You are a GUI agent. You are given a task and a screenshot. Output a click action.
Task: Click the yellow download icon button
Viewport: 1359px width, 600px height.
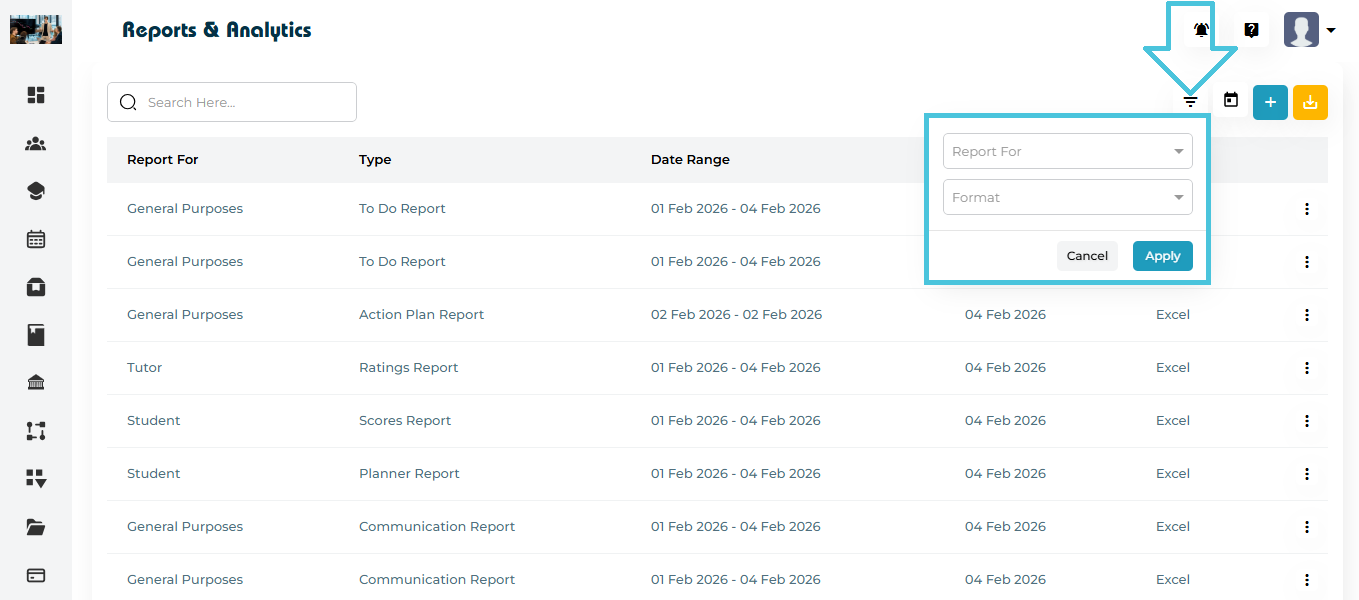click(x=1310, y=102)
